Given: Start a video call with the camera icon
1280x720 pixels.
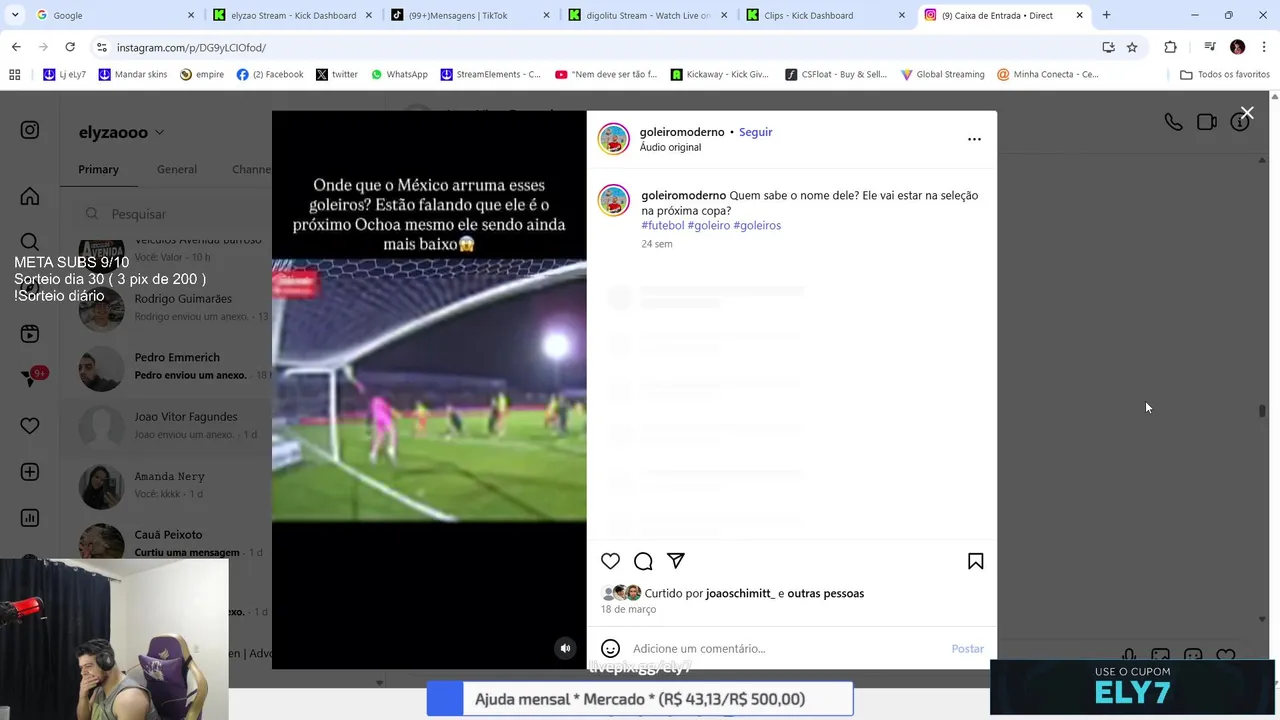Looking at the screenshot, I should click(1207, 122).
